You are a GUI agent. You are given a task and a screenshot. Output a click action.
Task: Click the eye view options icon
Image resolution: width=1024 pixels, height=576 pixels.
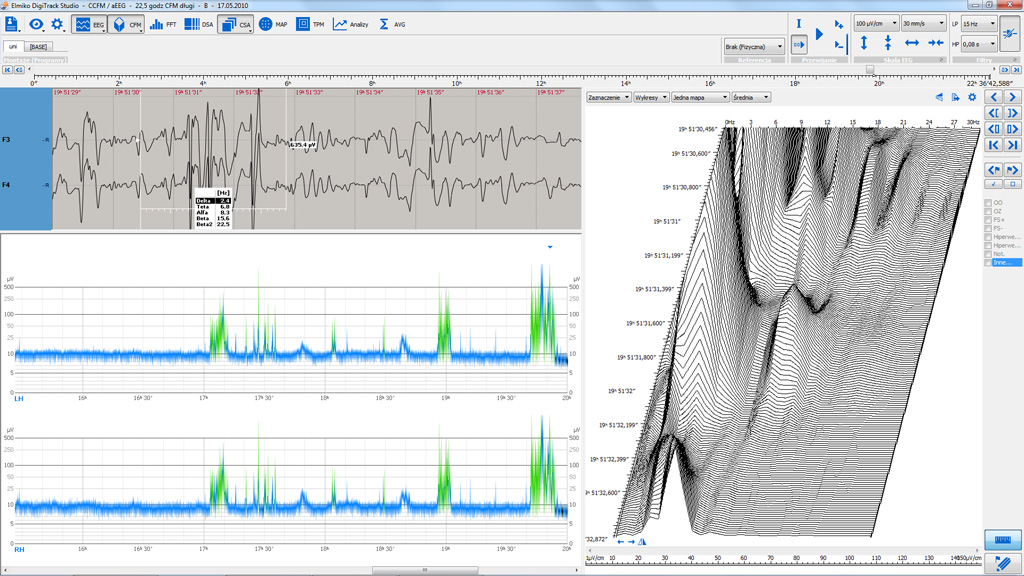click(x=36, y=24)
